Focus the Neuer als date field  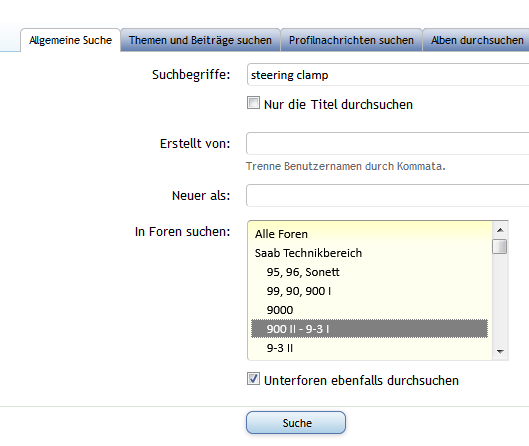tap(388, 195)
